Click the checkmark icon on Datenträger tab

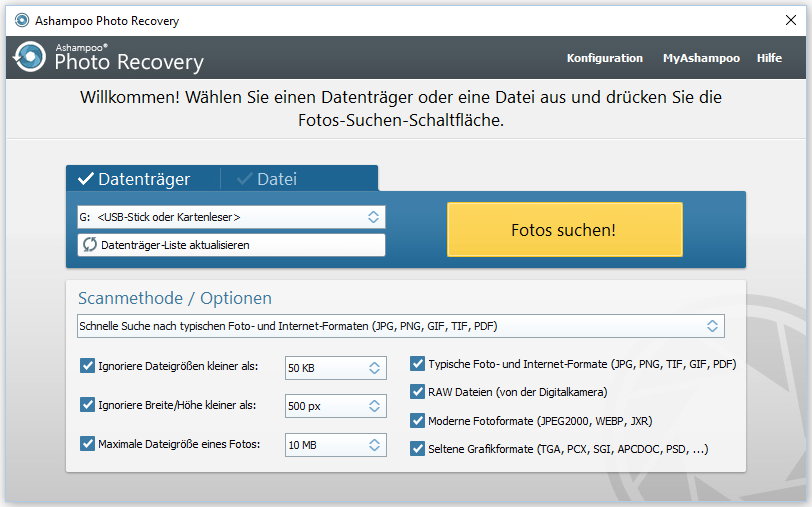coord(85,179)
